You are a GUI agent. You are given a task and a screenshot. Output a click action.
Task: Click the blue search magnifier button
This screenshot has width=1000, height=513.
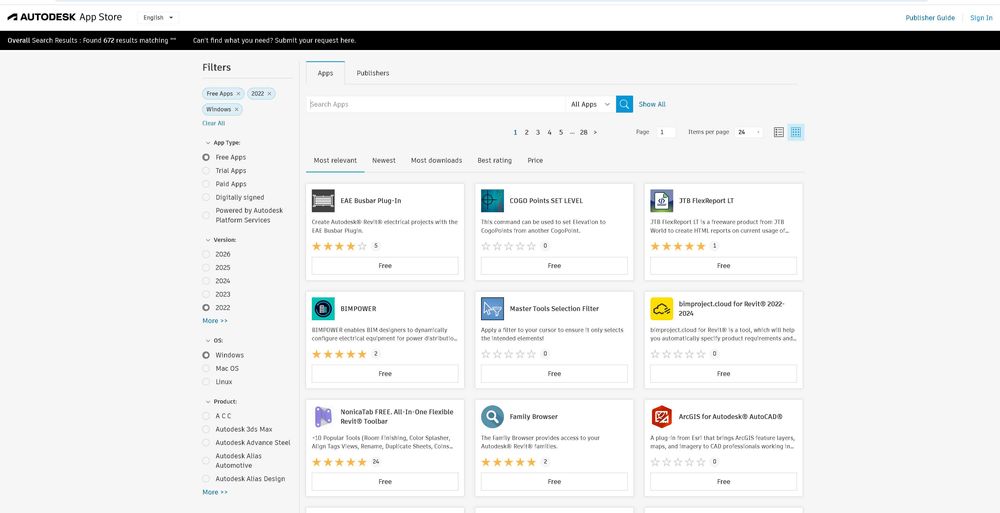[624, 104]
